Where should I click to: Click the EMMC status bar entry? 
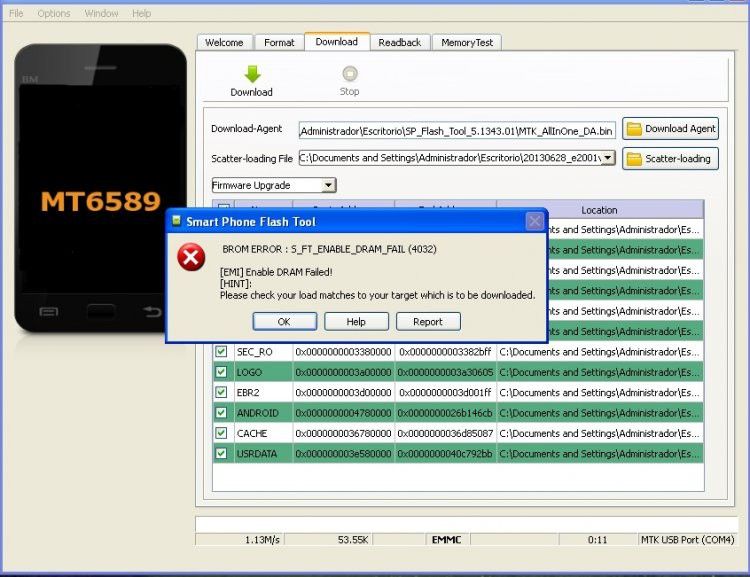446,540
